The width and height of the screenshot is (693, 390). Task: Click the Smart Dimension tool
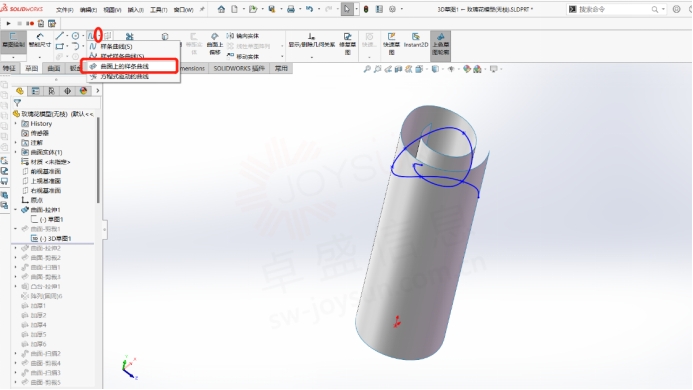tap(40, 40)
